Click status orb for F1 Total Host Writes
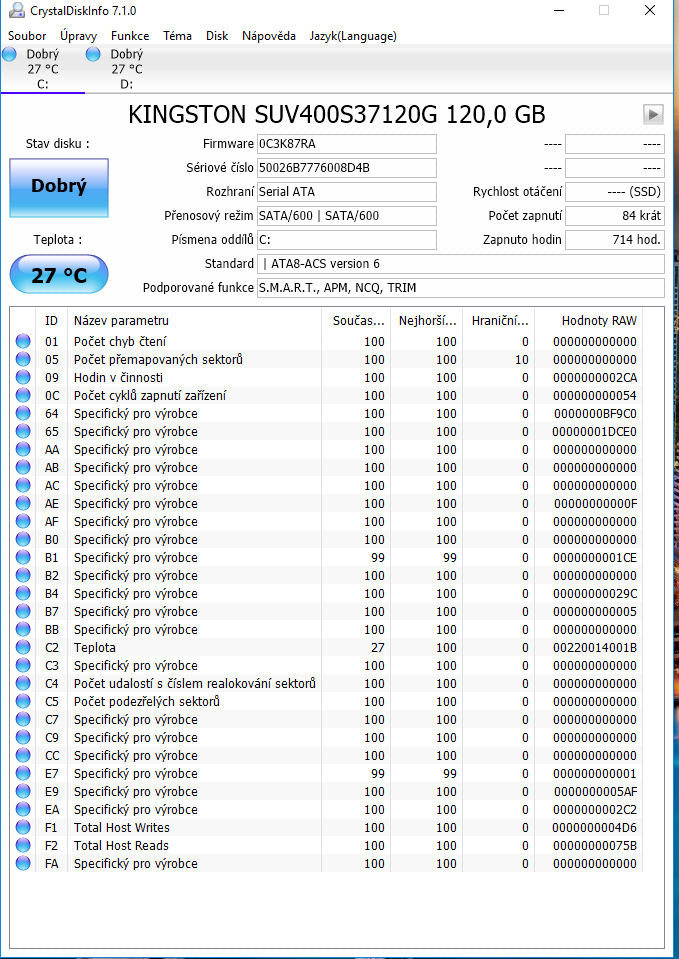679x959 pixels. coord(23,828)
